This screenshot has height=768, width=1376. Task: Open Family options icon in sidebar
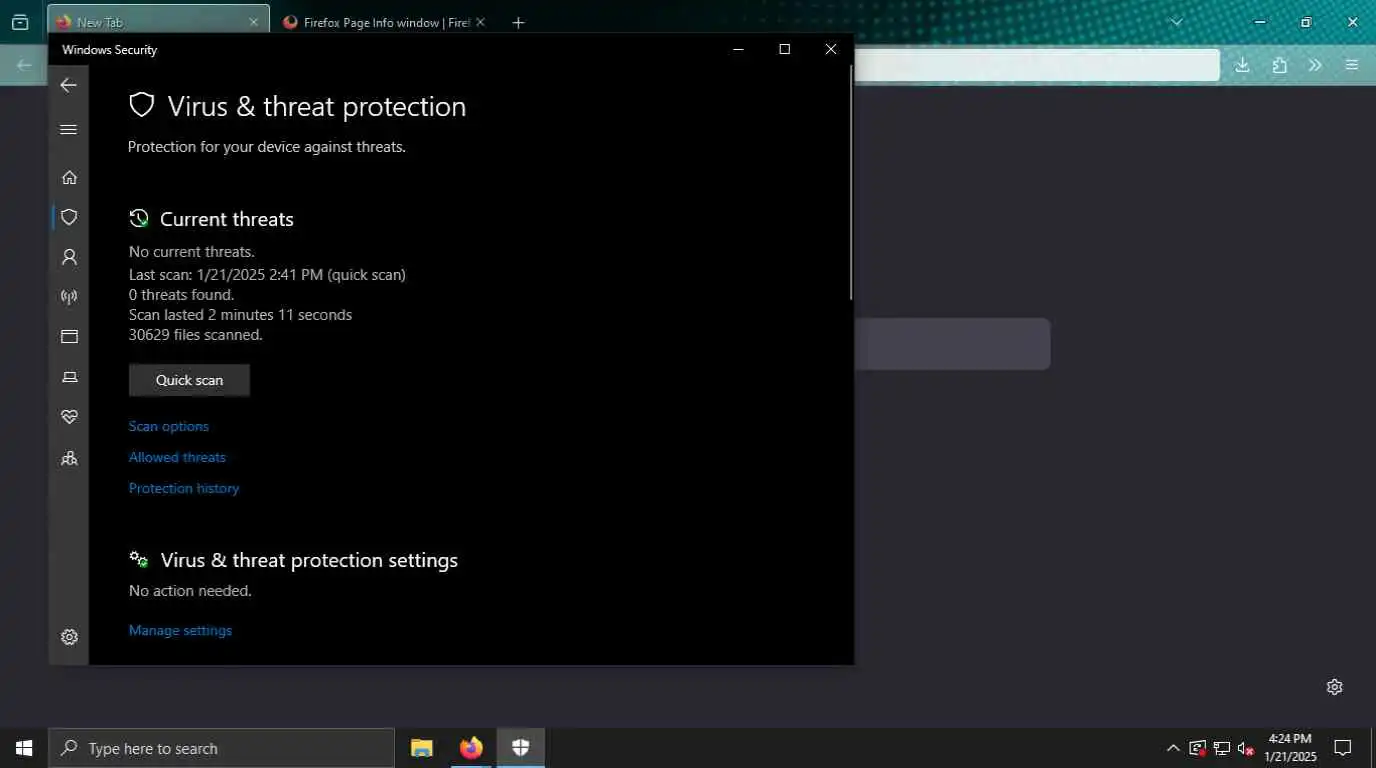(69, 458)
